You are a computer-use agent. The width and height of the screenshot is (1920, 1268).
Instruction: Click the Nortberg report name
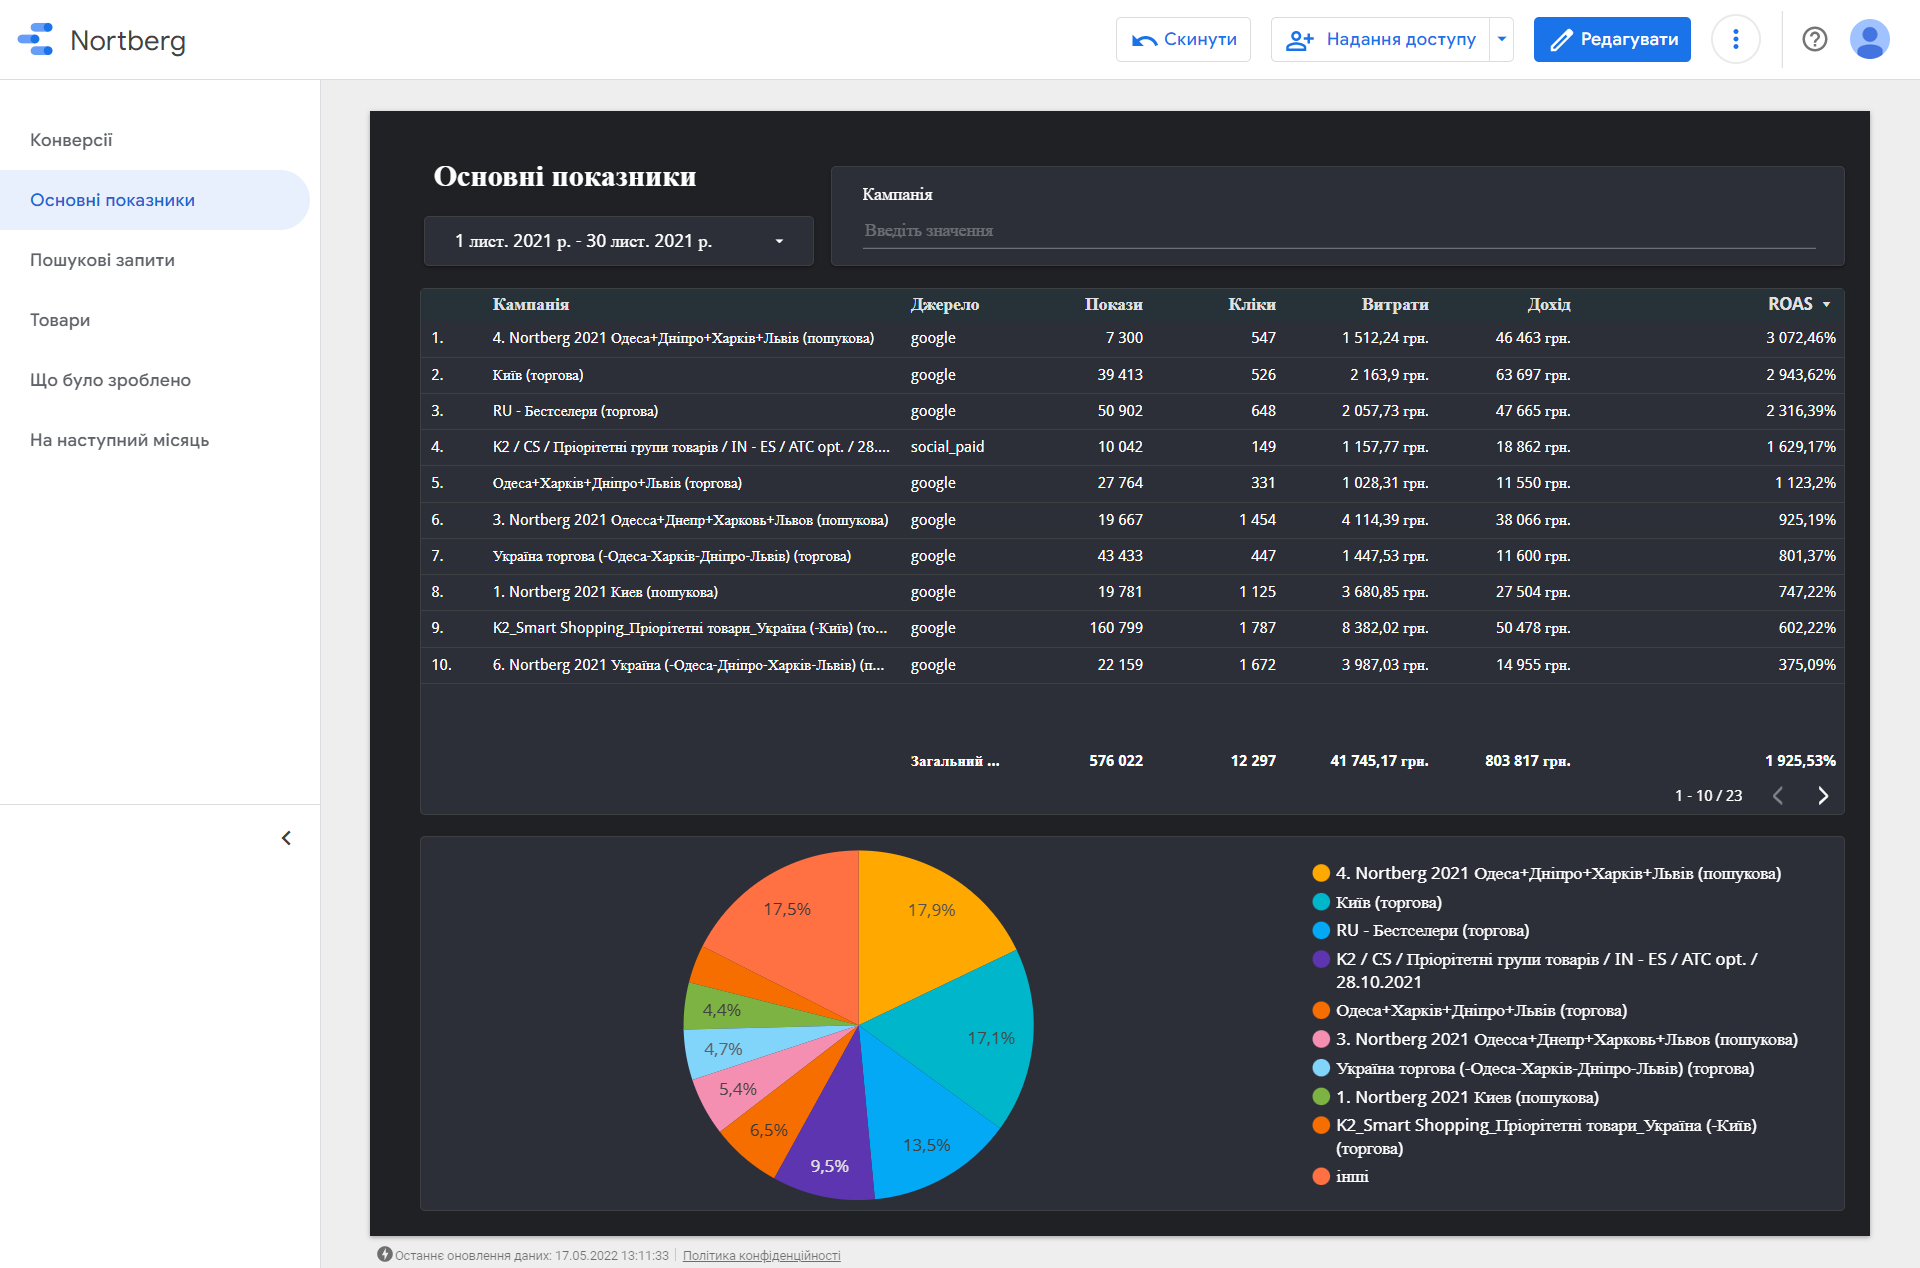(128, 40)
